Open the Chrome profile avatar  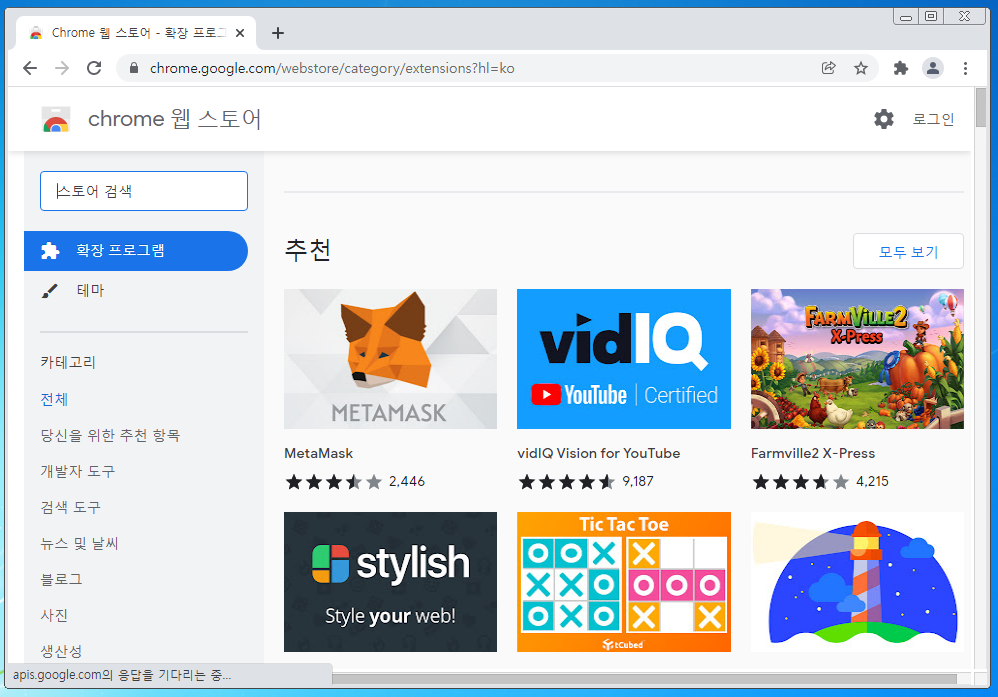tap(932, 68)
